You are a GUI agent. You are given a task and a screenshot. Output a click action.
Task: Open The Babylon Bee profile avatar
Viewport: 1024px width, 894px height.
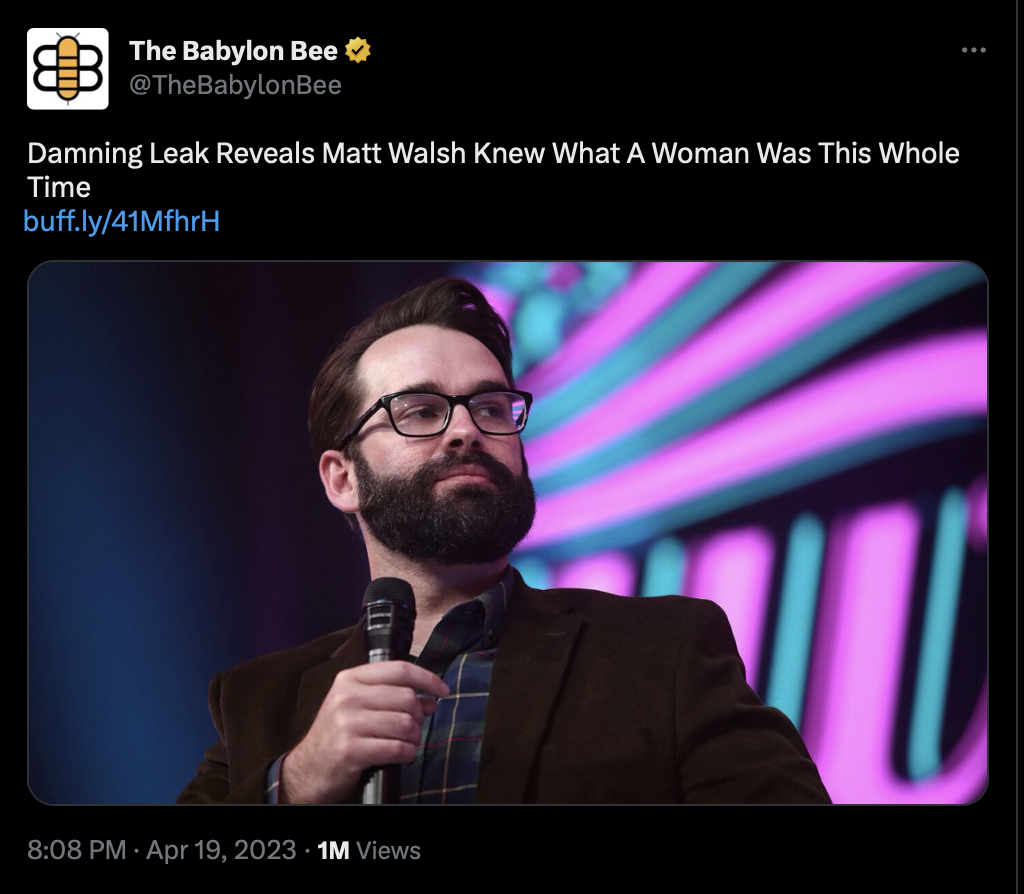[67, 69]
